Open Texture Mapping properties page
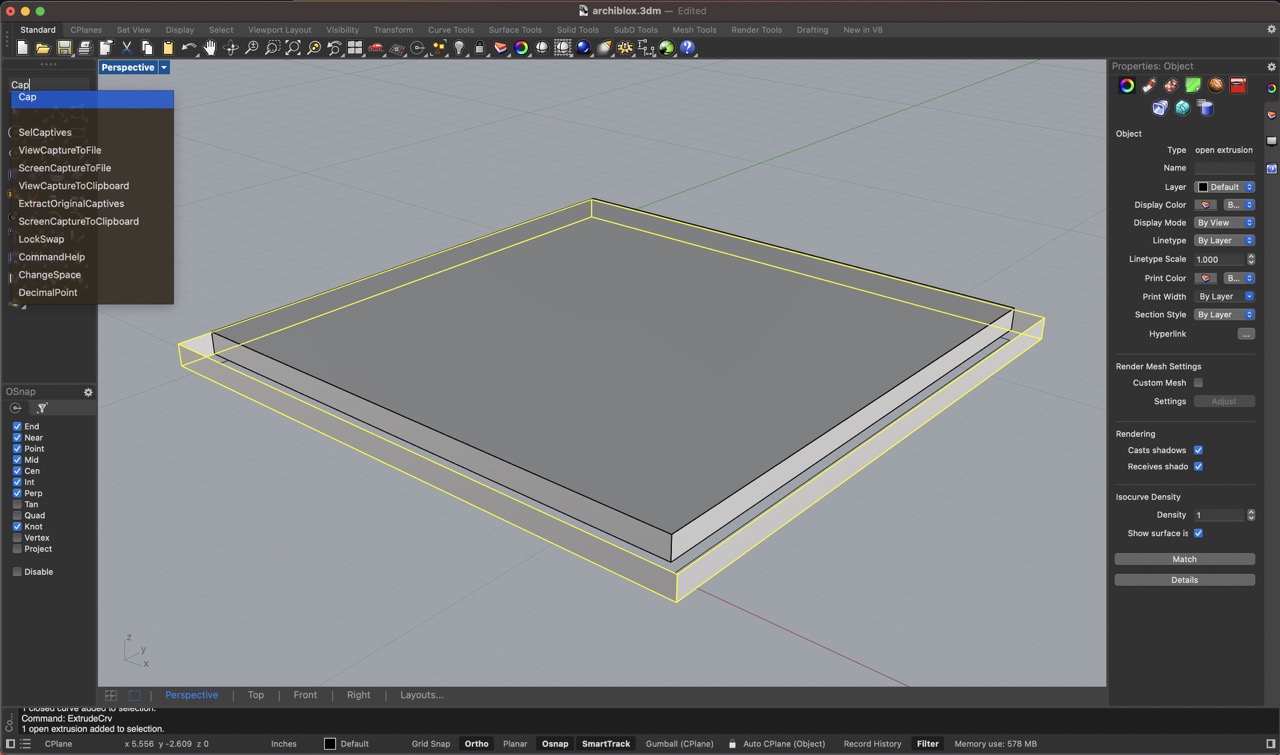Image resolution: width=1280 pixels, height=755 pixels. pyautogui.click(x=1171, y=86)
